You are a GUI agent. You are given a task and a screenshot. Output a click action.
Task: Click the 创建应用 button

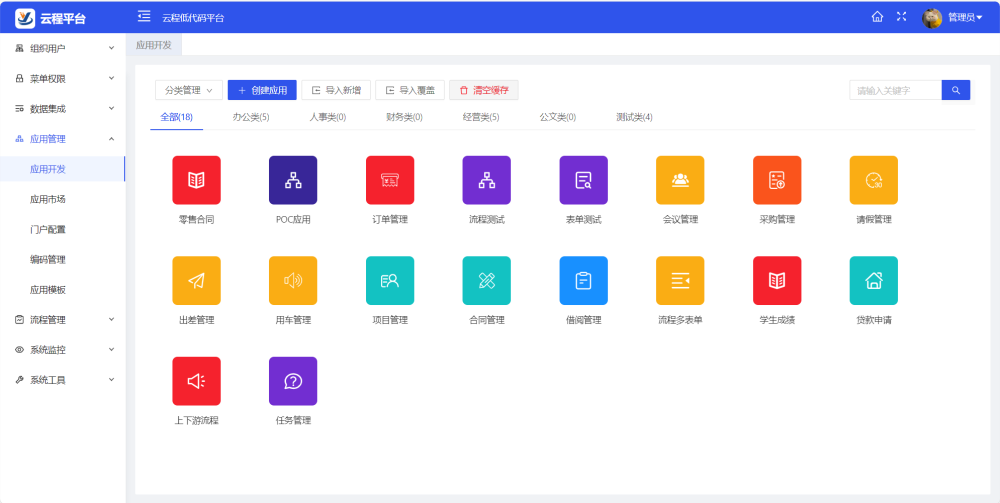point(262,91)
